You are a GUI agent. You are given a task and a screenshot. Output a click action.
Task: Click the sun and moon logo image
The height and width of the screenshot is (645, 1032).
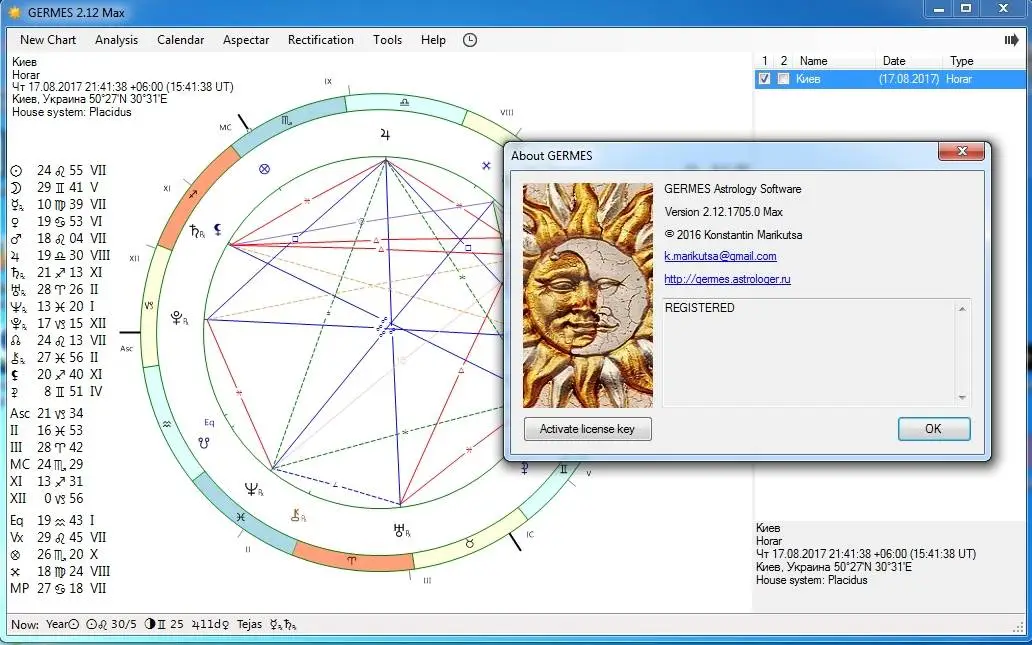click(588, 295)
